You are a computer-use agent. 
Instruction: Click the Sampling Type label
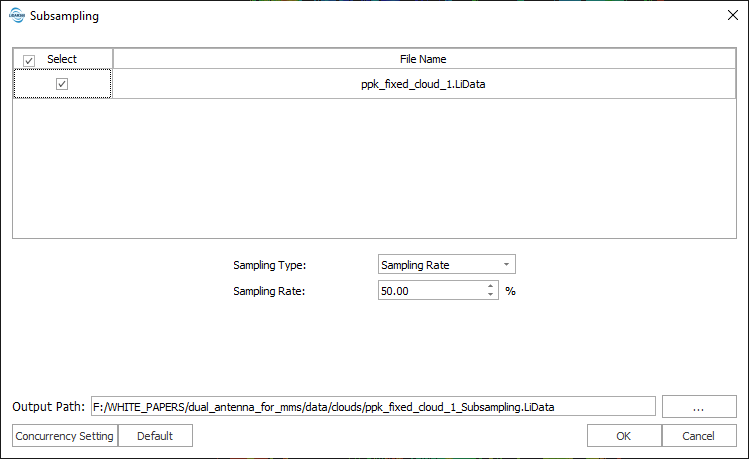269,265
